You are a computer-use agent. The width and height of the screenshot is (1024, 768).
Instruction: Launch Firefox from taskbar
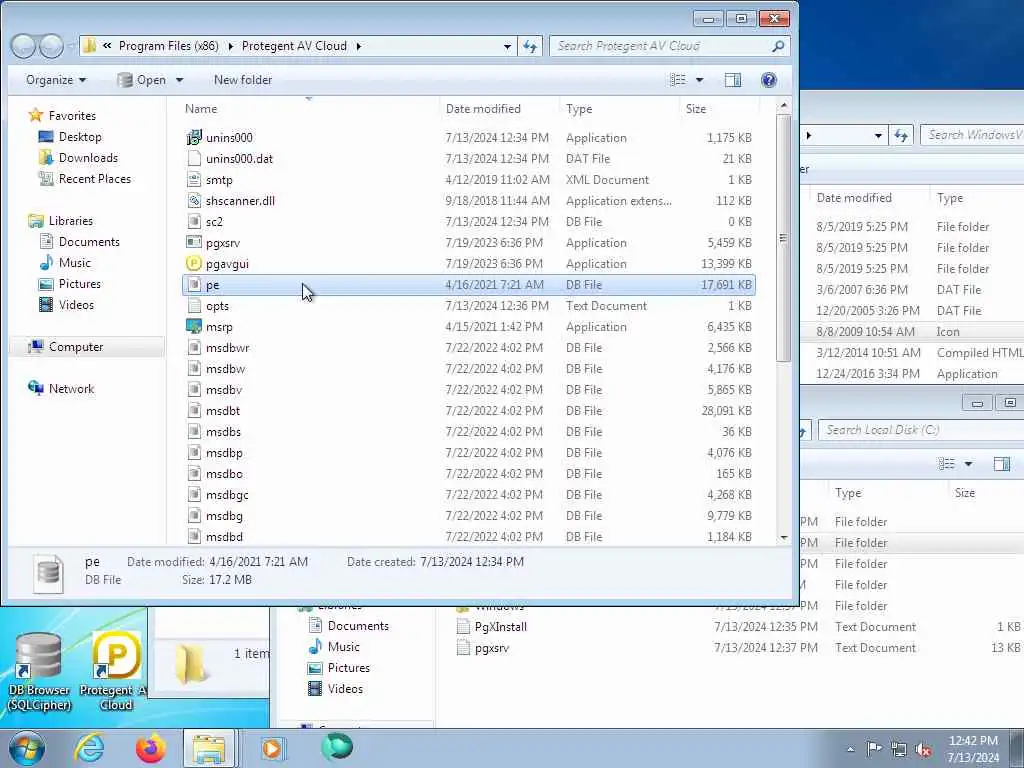(151, 748)
